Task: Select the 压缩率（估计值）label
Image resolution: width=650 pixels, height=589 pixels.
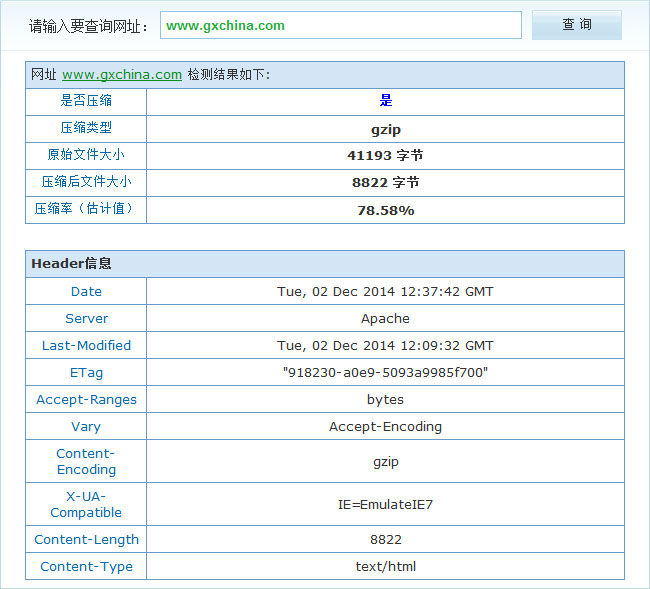Action: coord(86,208)
